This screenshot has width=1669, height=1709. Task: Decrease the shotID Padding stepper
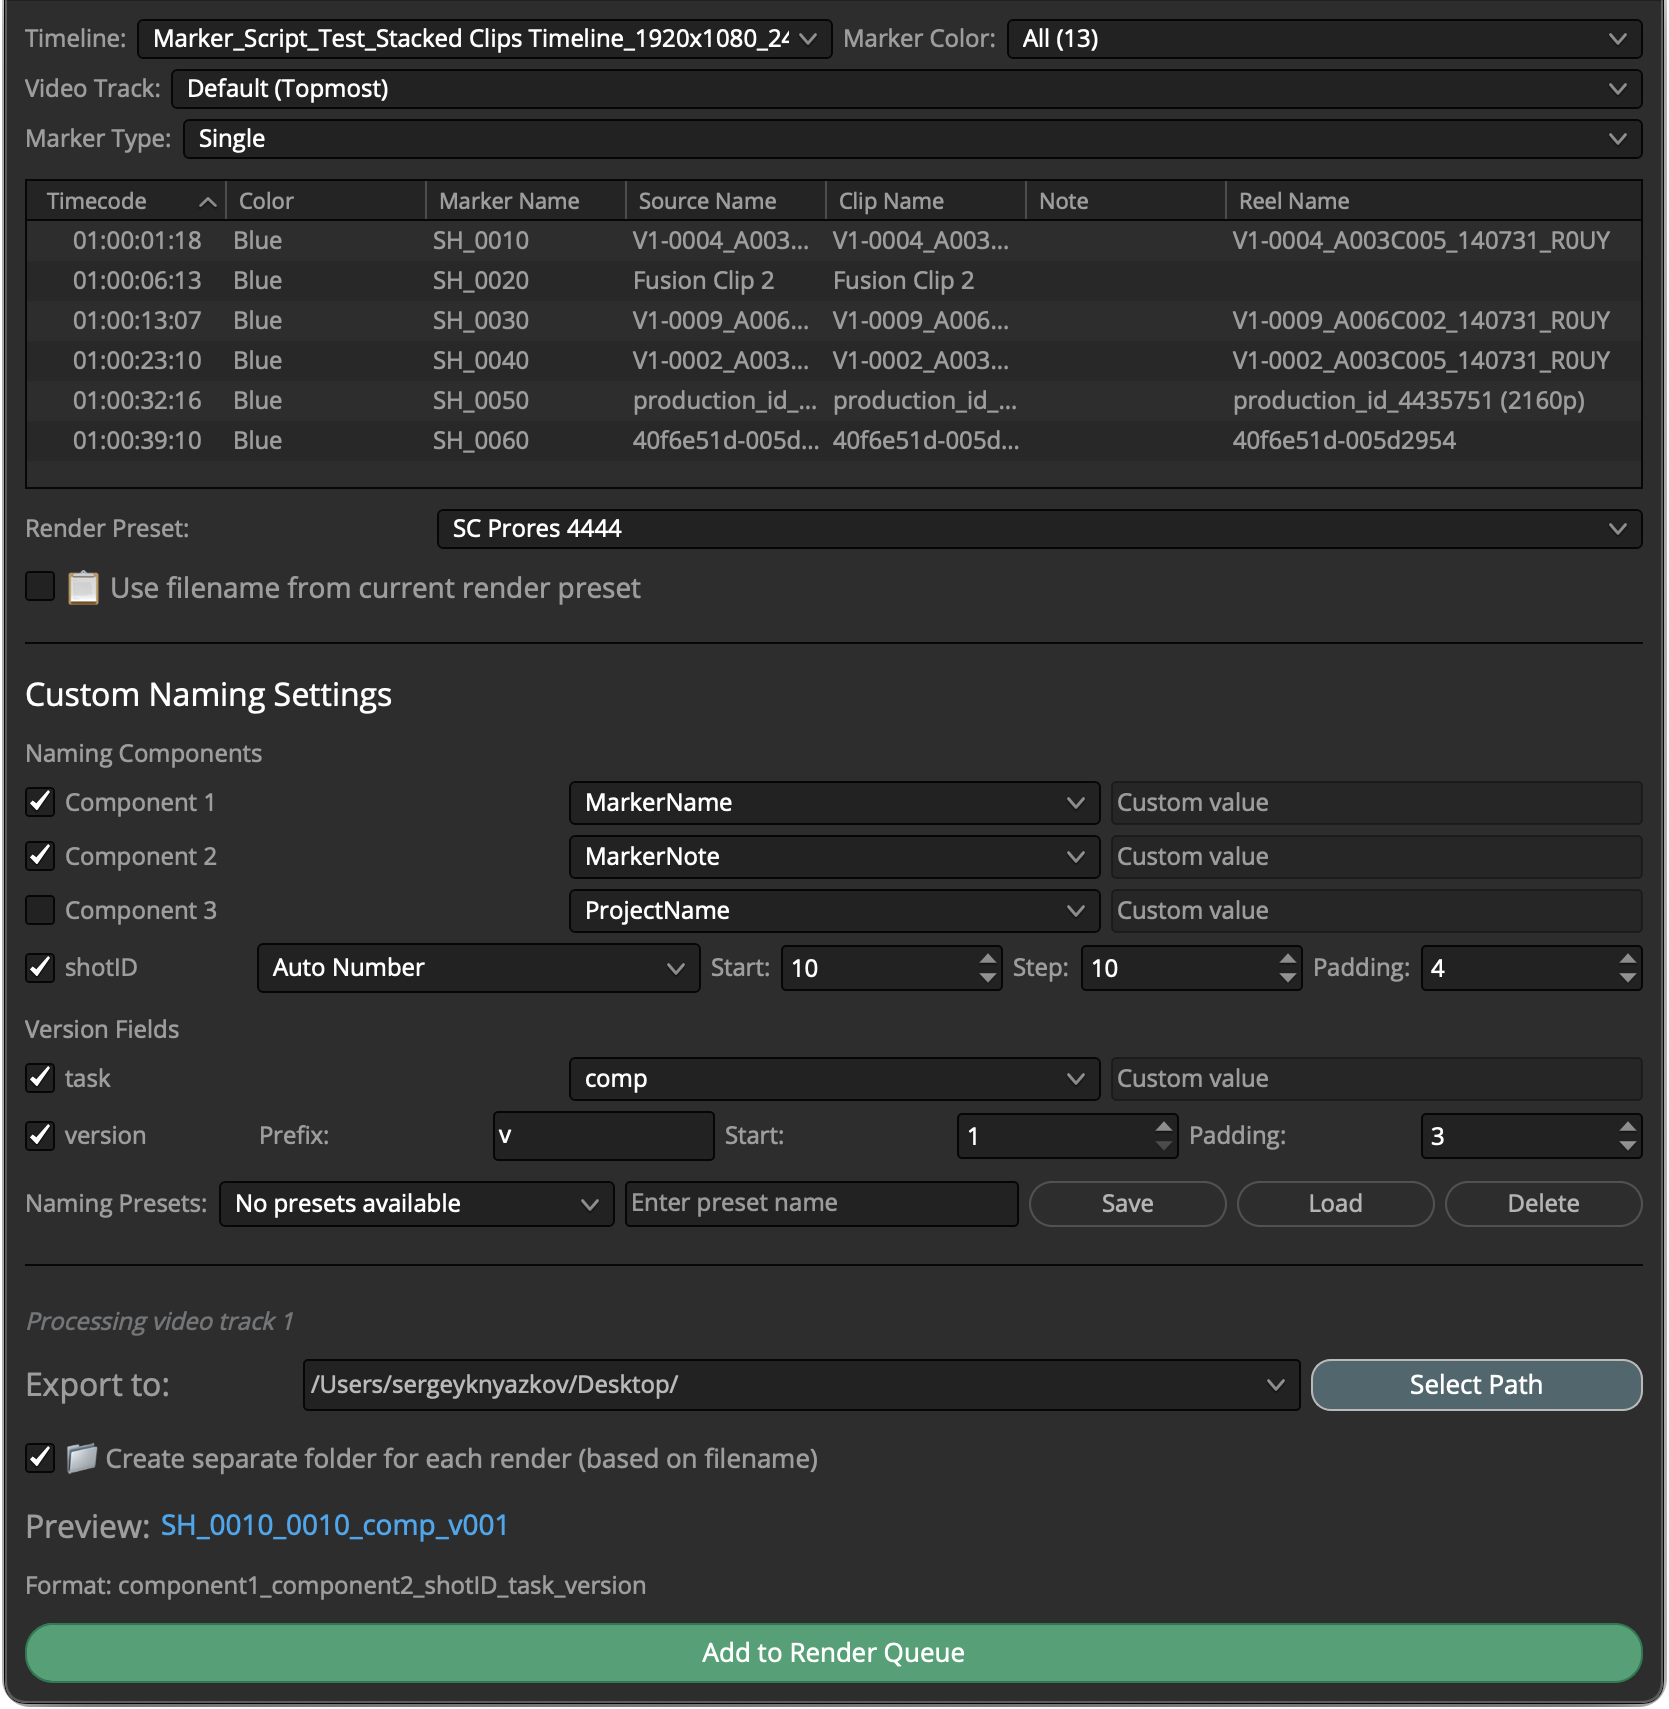tap(1628, 978)
